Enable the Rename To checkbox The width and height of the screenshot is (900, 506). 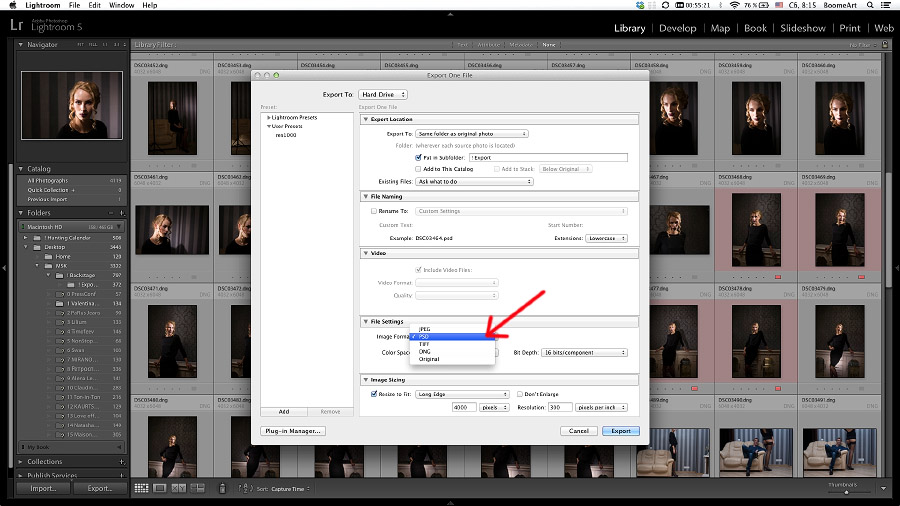tap(374, 211)
